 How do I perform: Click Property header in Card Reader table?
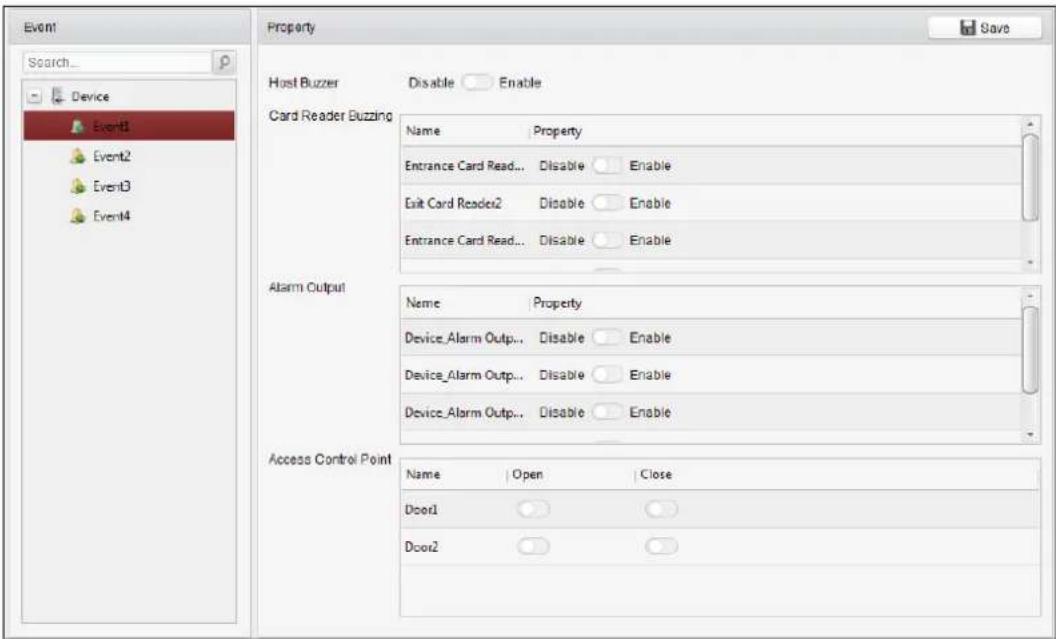[x=558, y=131]
